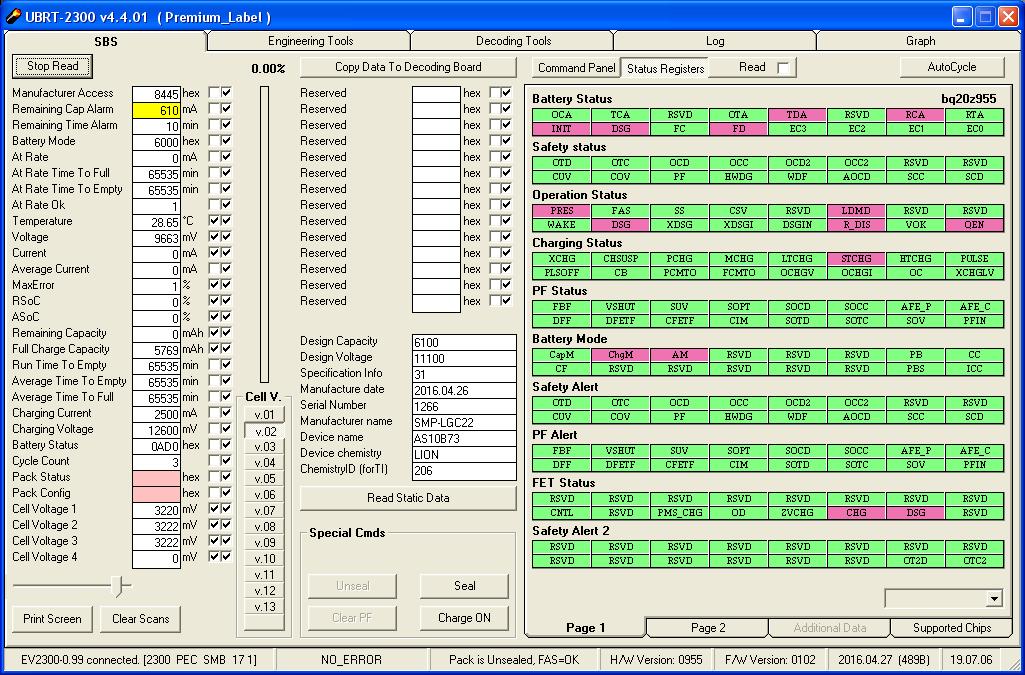Click the Remaining Cap Alarm value field

156,110
